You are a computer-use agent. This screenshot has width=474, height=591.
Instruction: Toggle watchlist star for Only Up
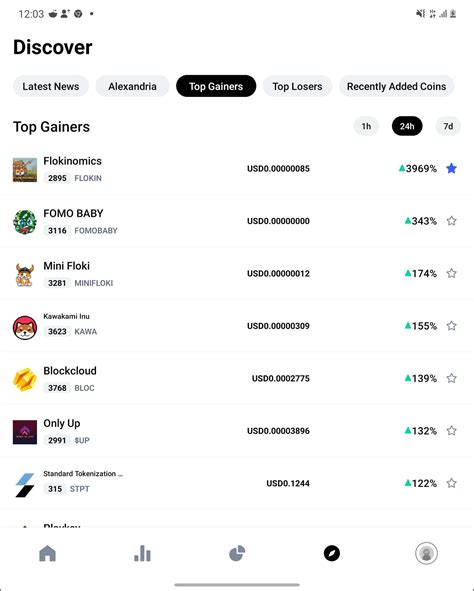coord(451,430)
